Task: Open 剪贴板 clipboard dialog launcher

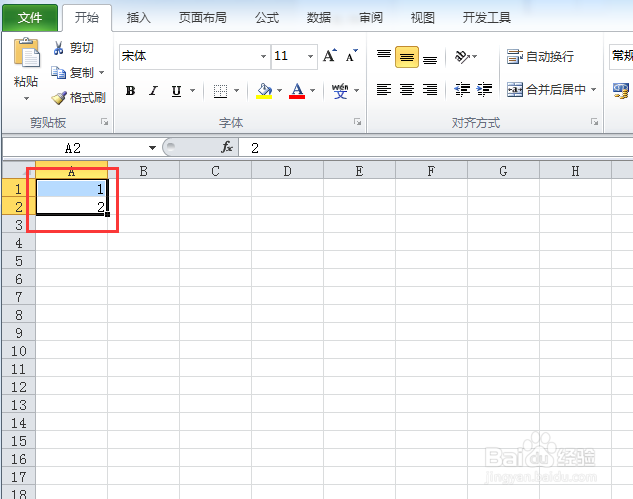Action: click(x=105, y=122)
